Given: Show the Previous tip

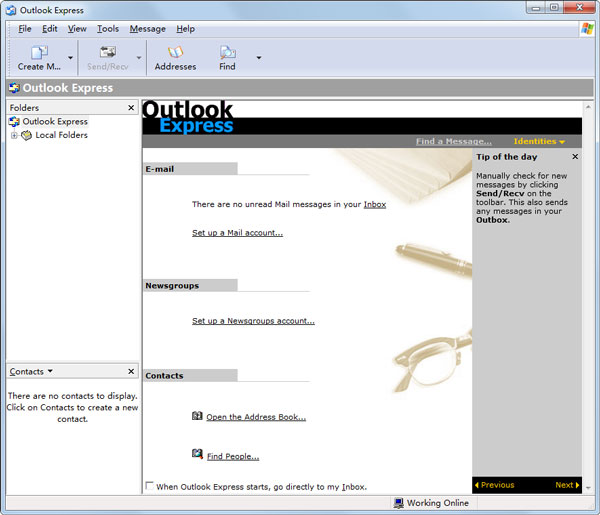Looking at the screenshot, I should click(494, 485).
